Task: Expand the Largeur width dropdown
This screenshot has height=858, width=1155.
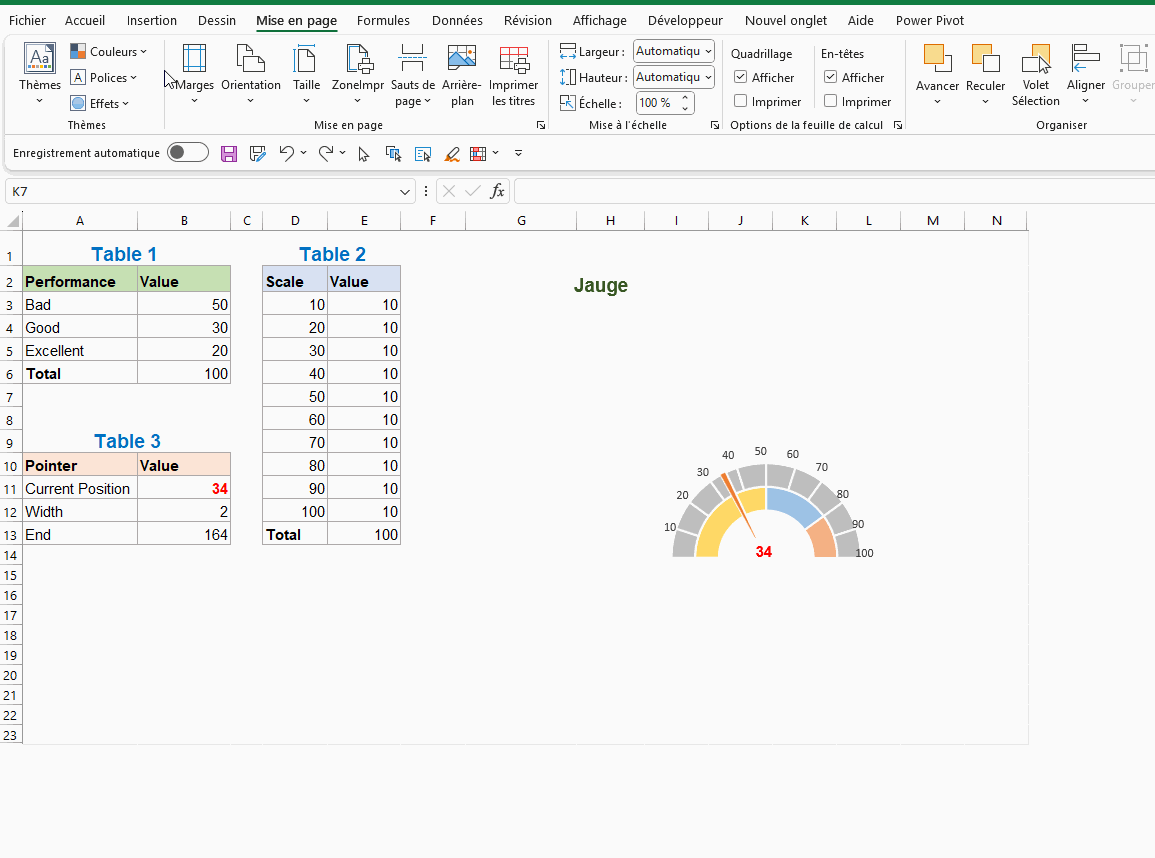Action: [708, 51]
